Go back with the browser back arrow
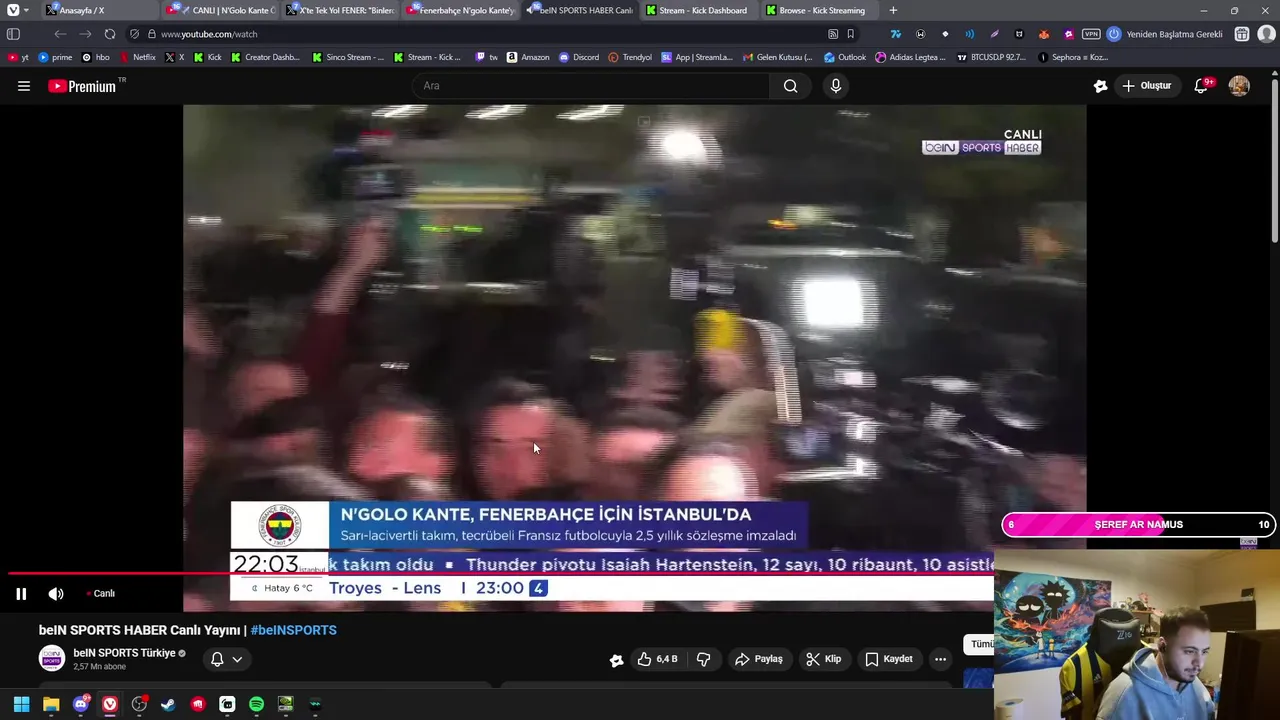The height and width of the screenshot is (720, 1280). coord(60,34)
